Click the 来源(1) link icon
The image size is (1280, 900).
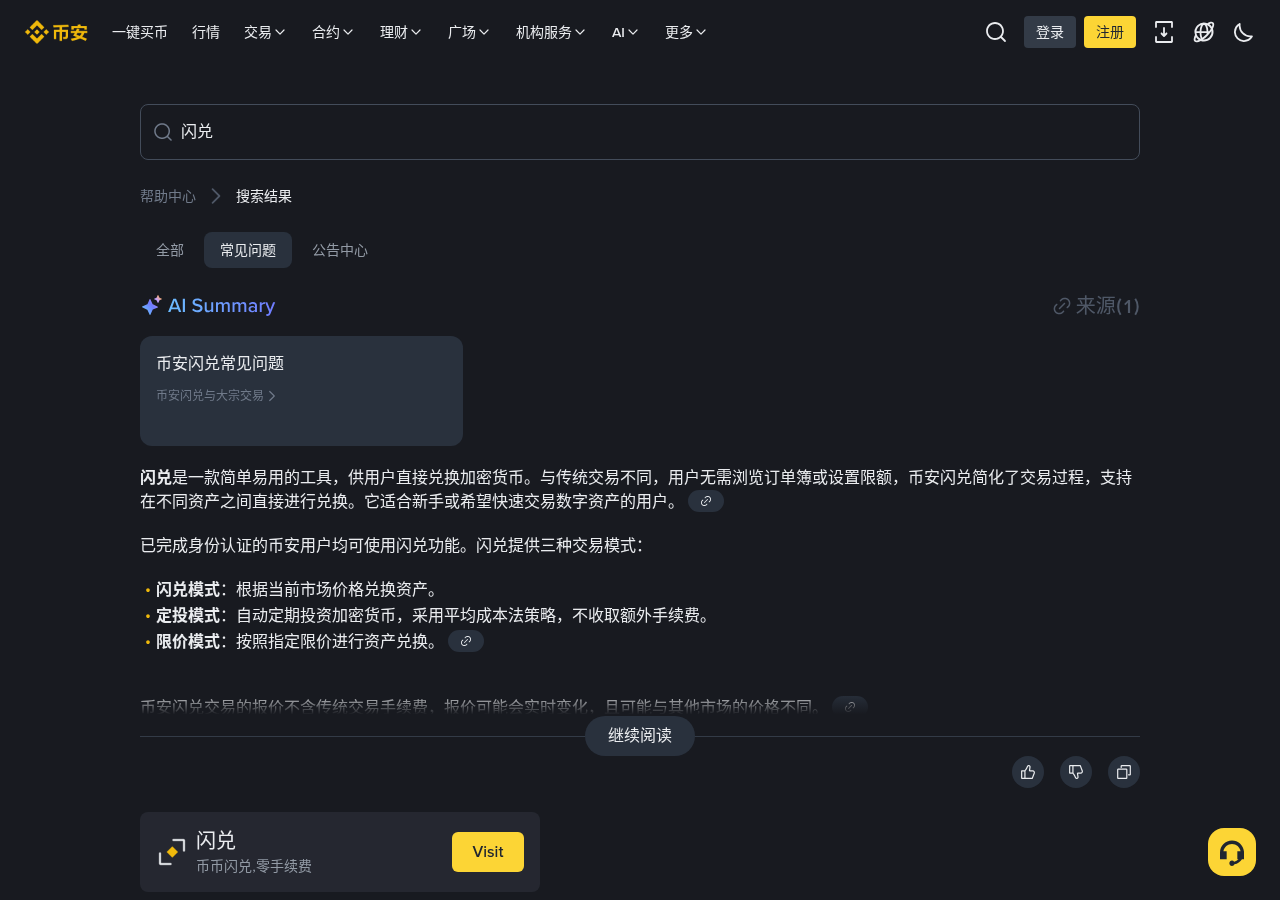(x=1062, y=306)
